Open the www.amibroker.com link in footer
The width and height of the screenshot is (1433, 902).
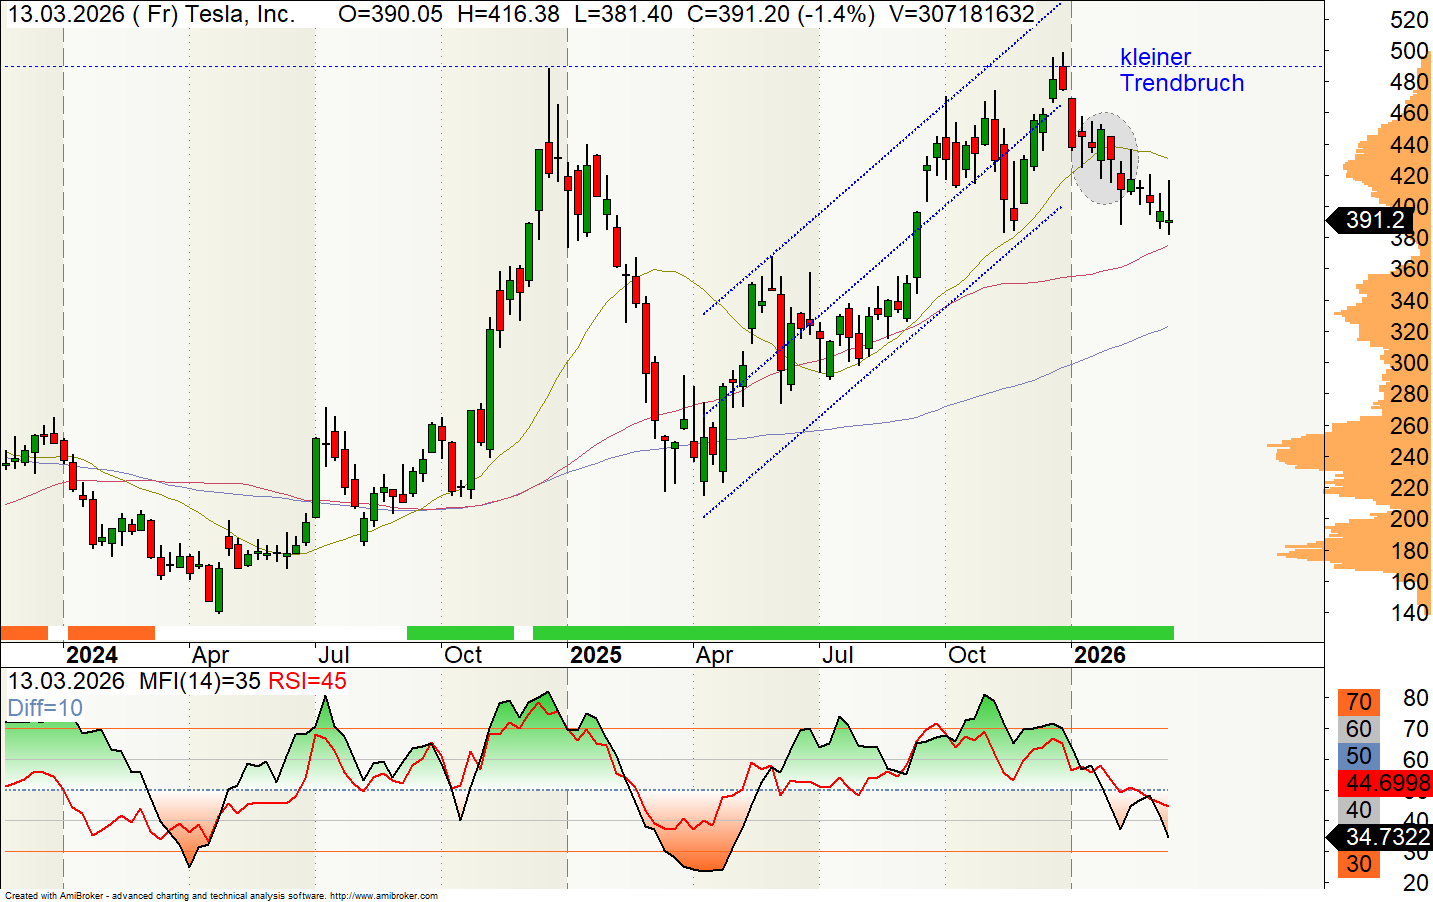tap(384, 896)
